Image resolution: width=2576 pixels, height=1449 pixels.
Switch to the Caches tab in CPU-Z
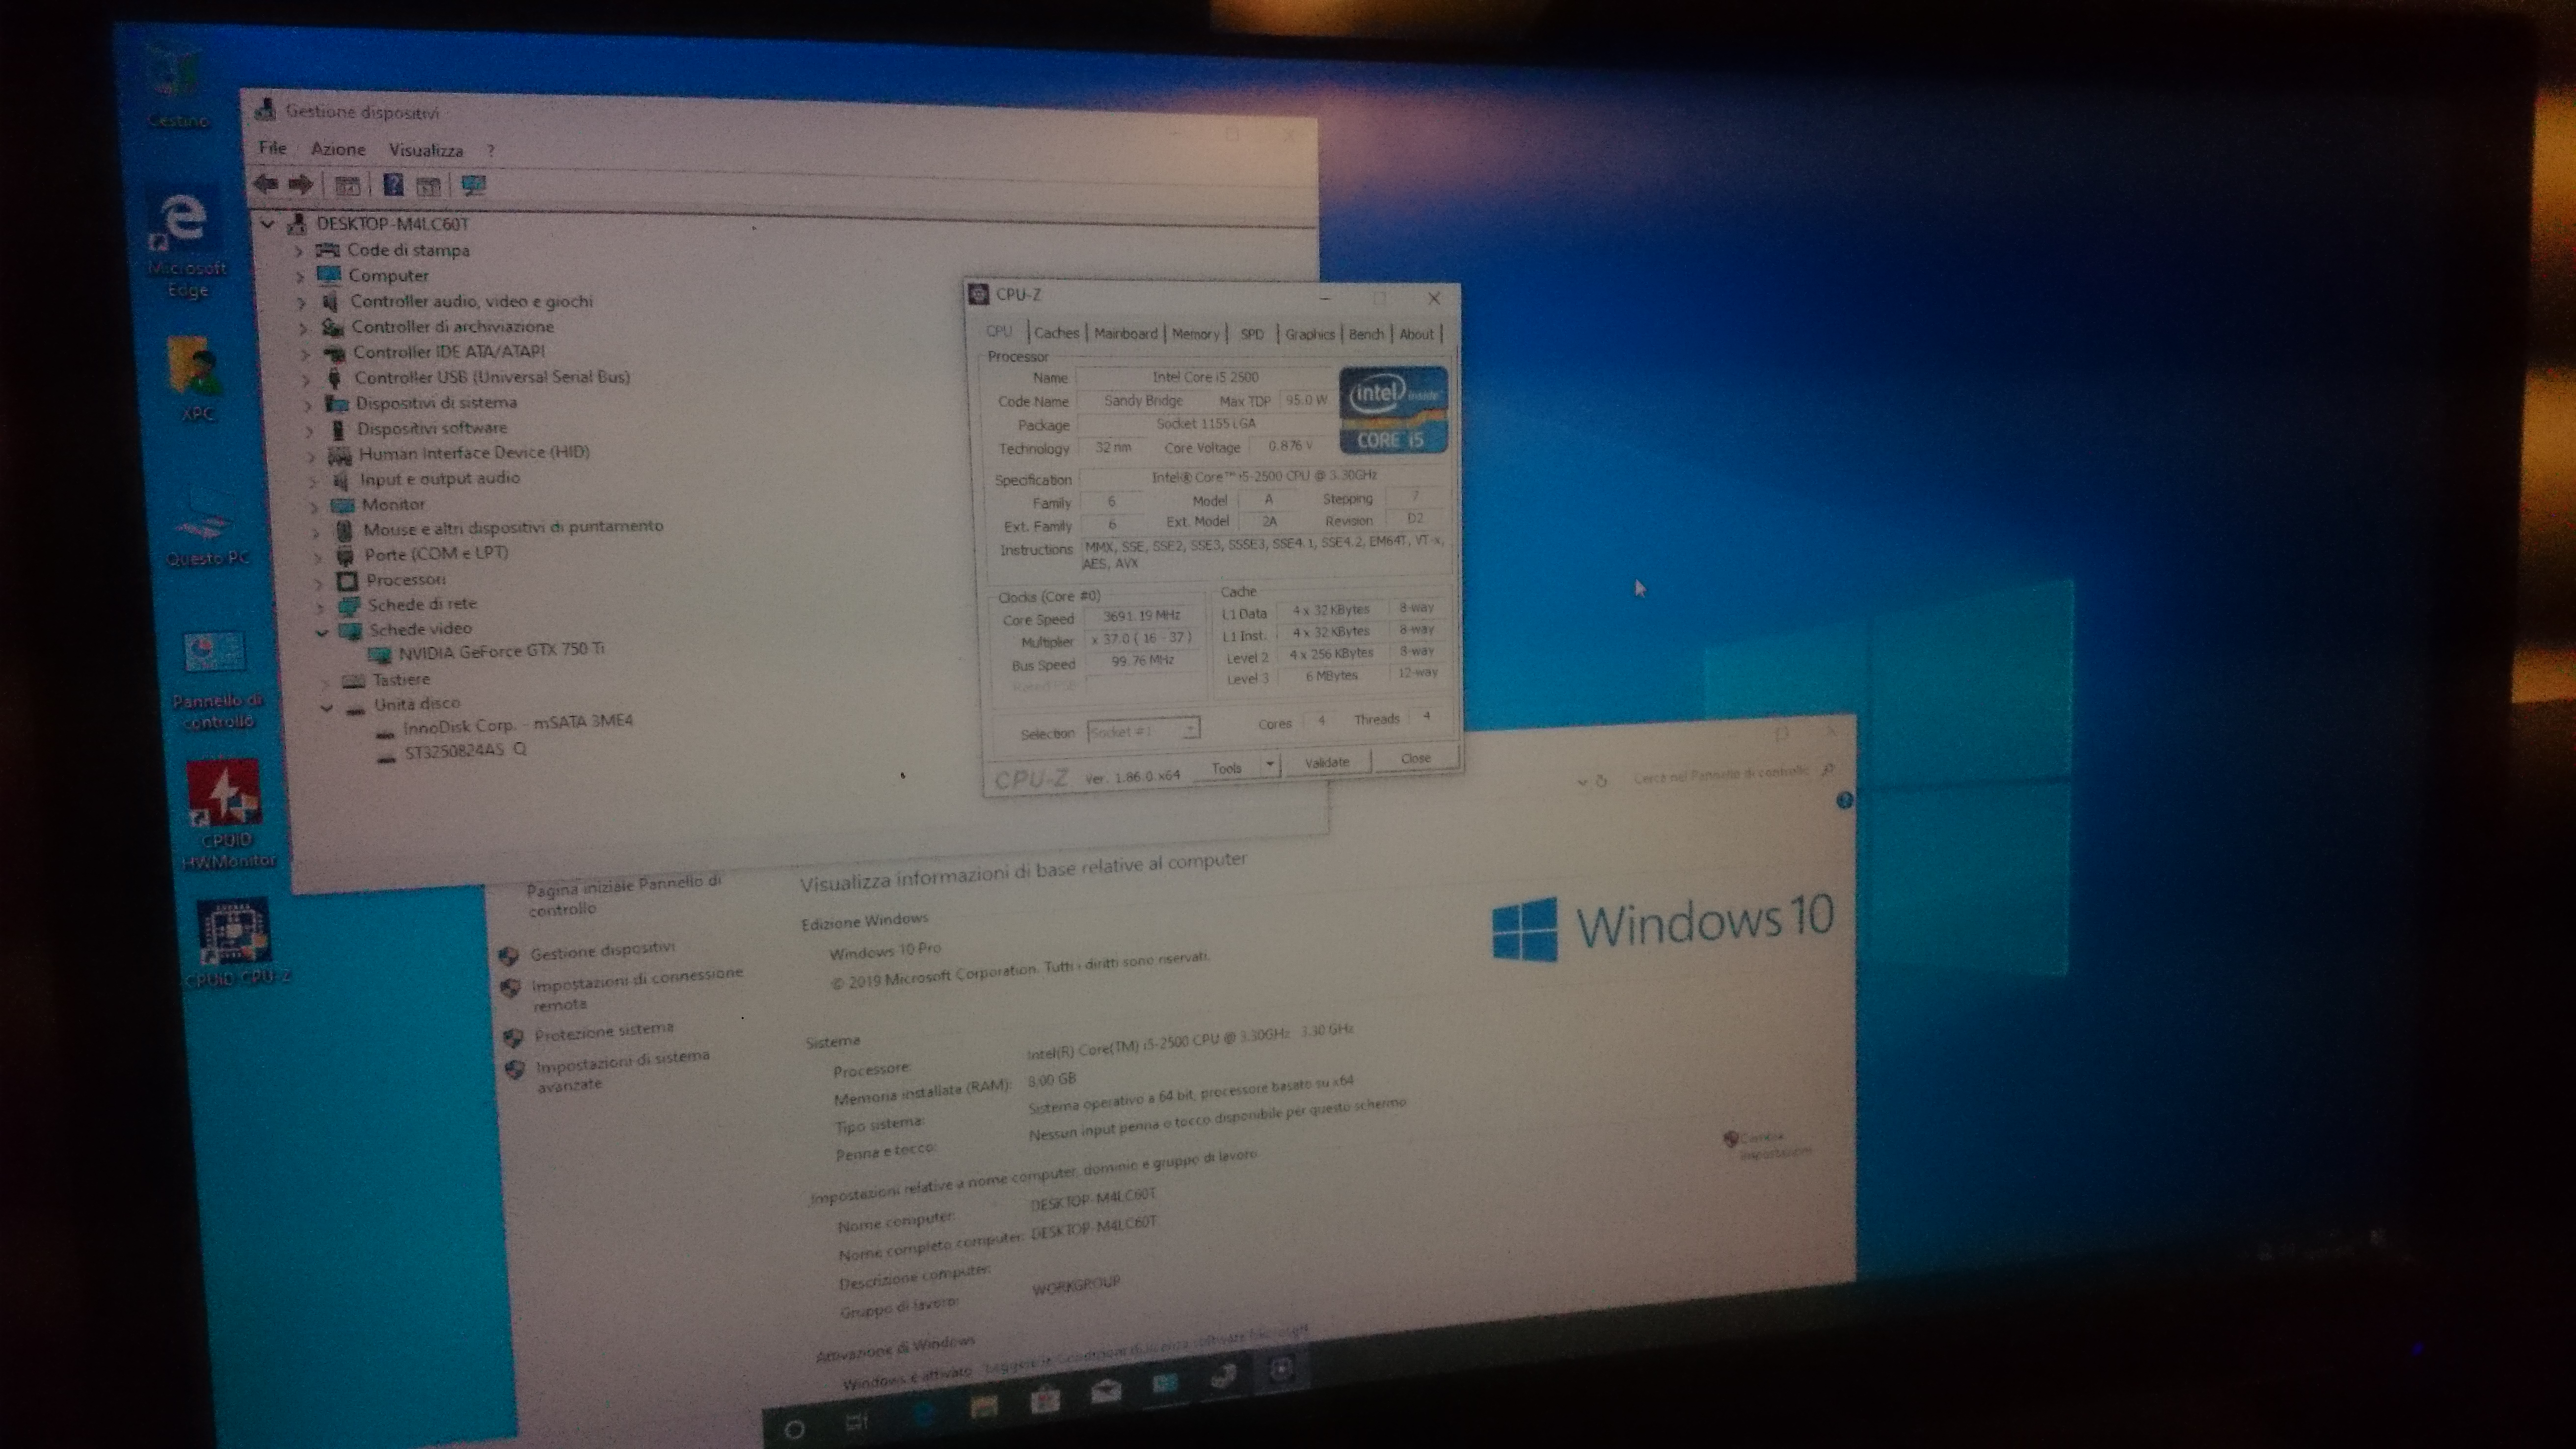click(1057, 333)
